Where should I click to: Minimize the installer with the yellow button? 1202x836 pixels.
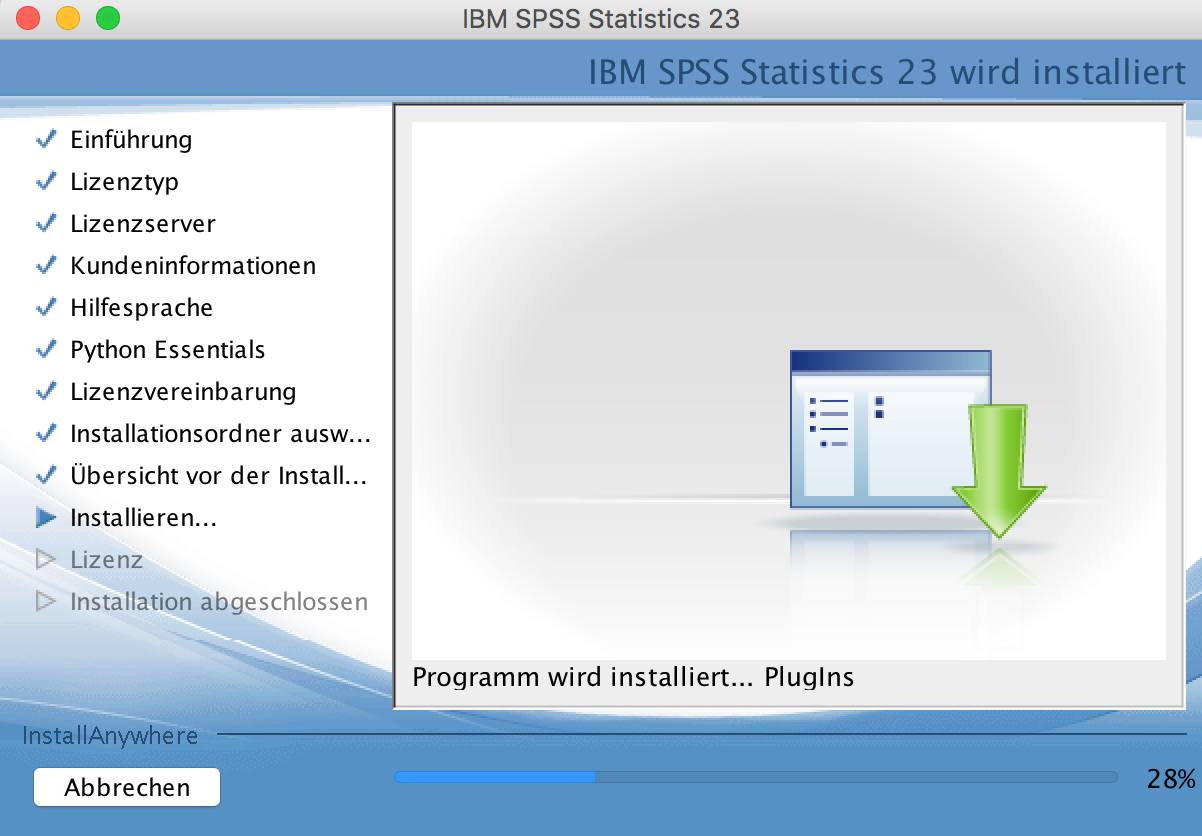click(68, 18)
